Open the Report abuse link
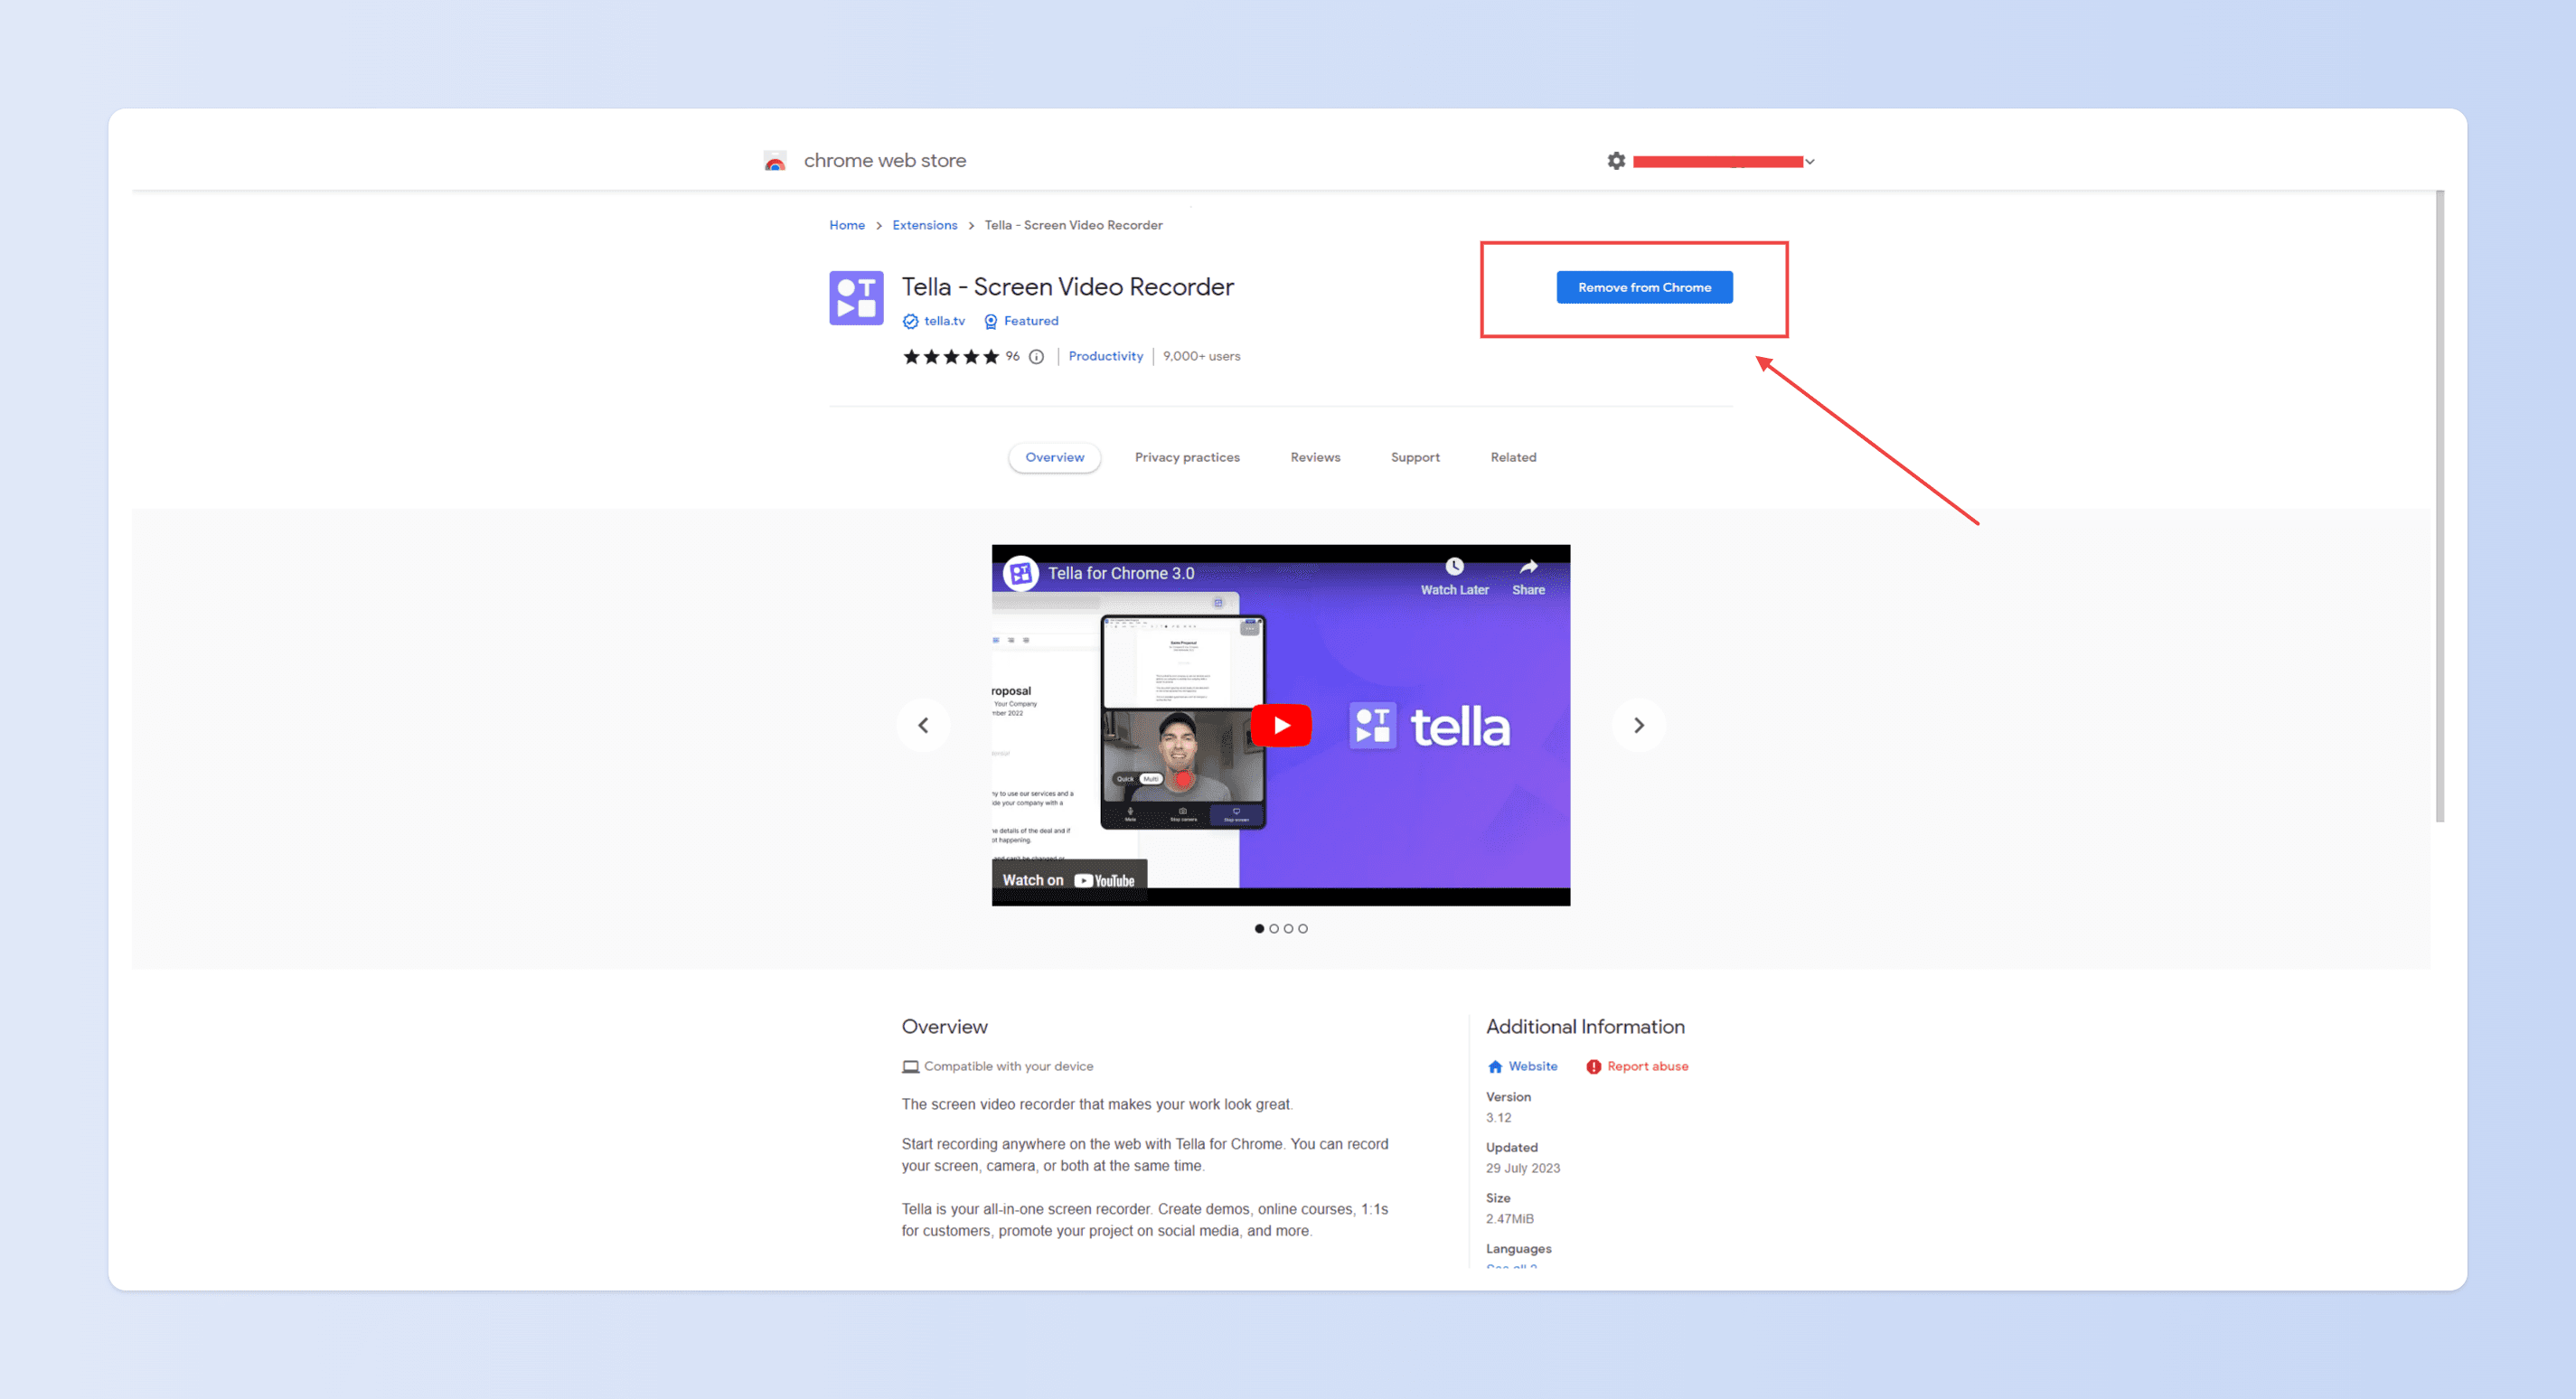Viewport: 2576px width, 1399px height. (x=1646, y=1066)
